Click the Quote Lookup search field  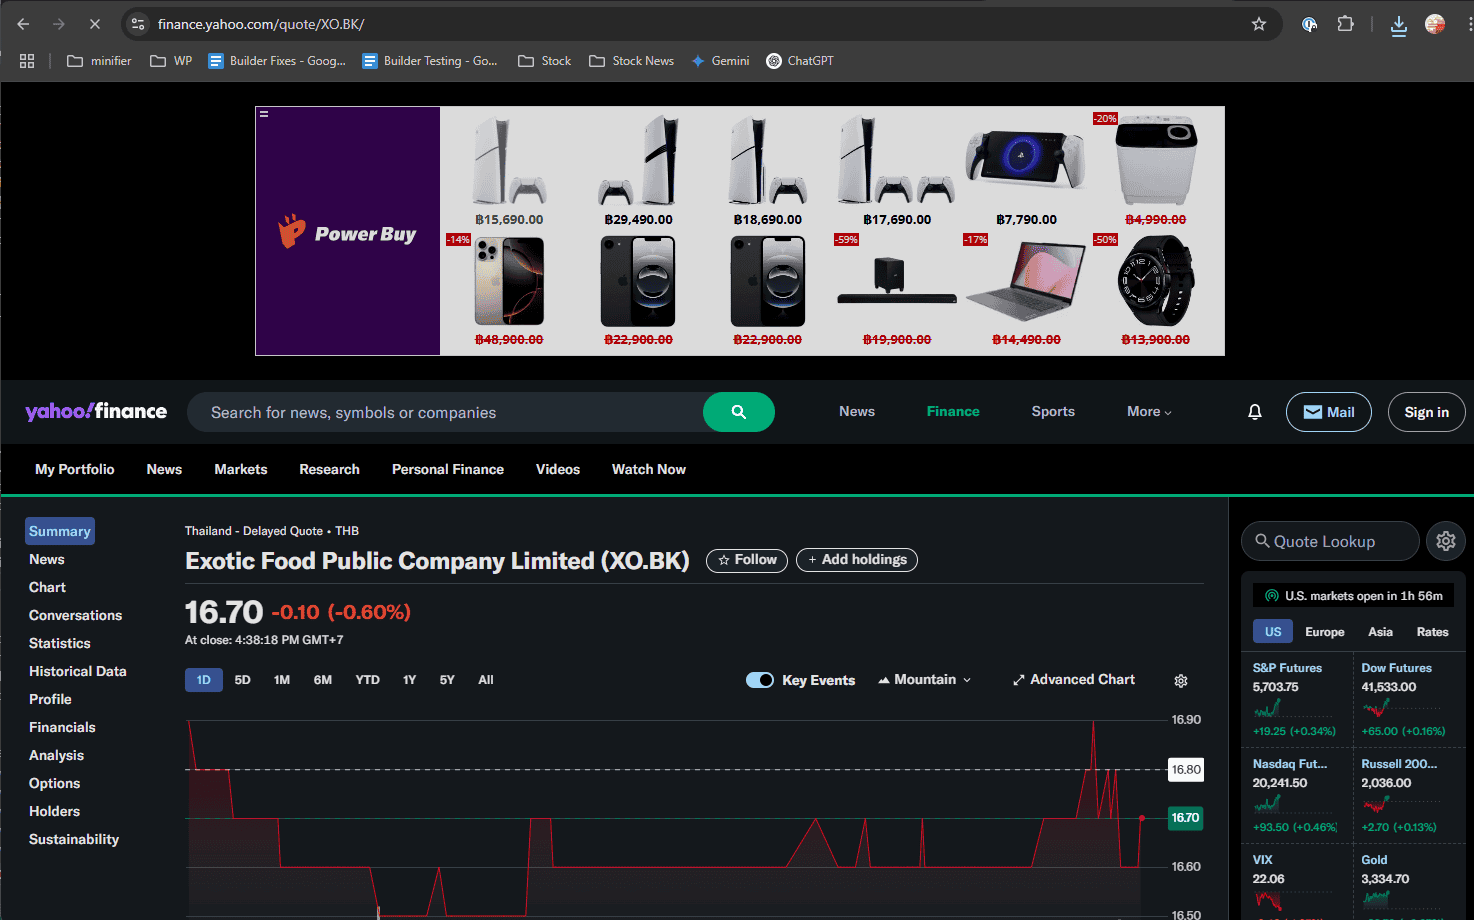(x=1330, y=541)
